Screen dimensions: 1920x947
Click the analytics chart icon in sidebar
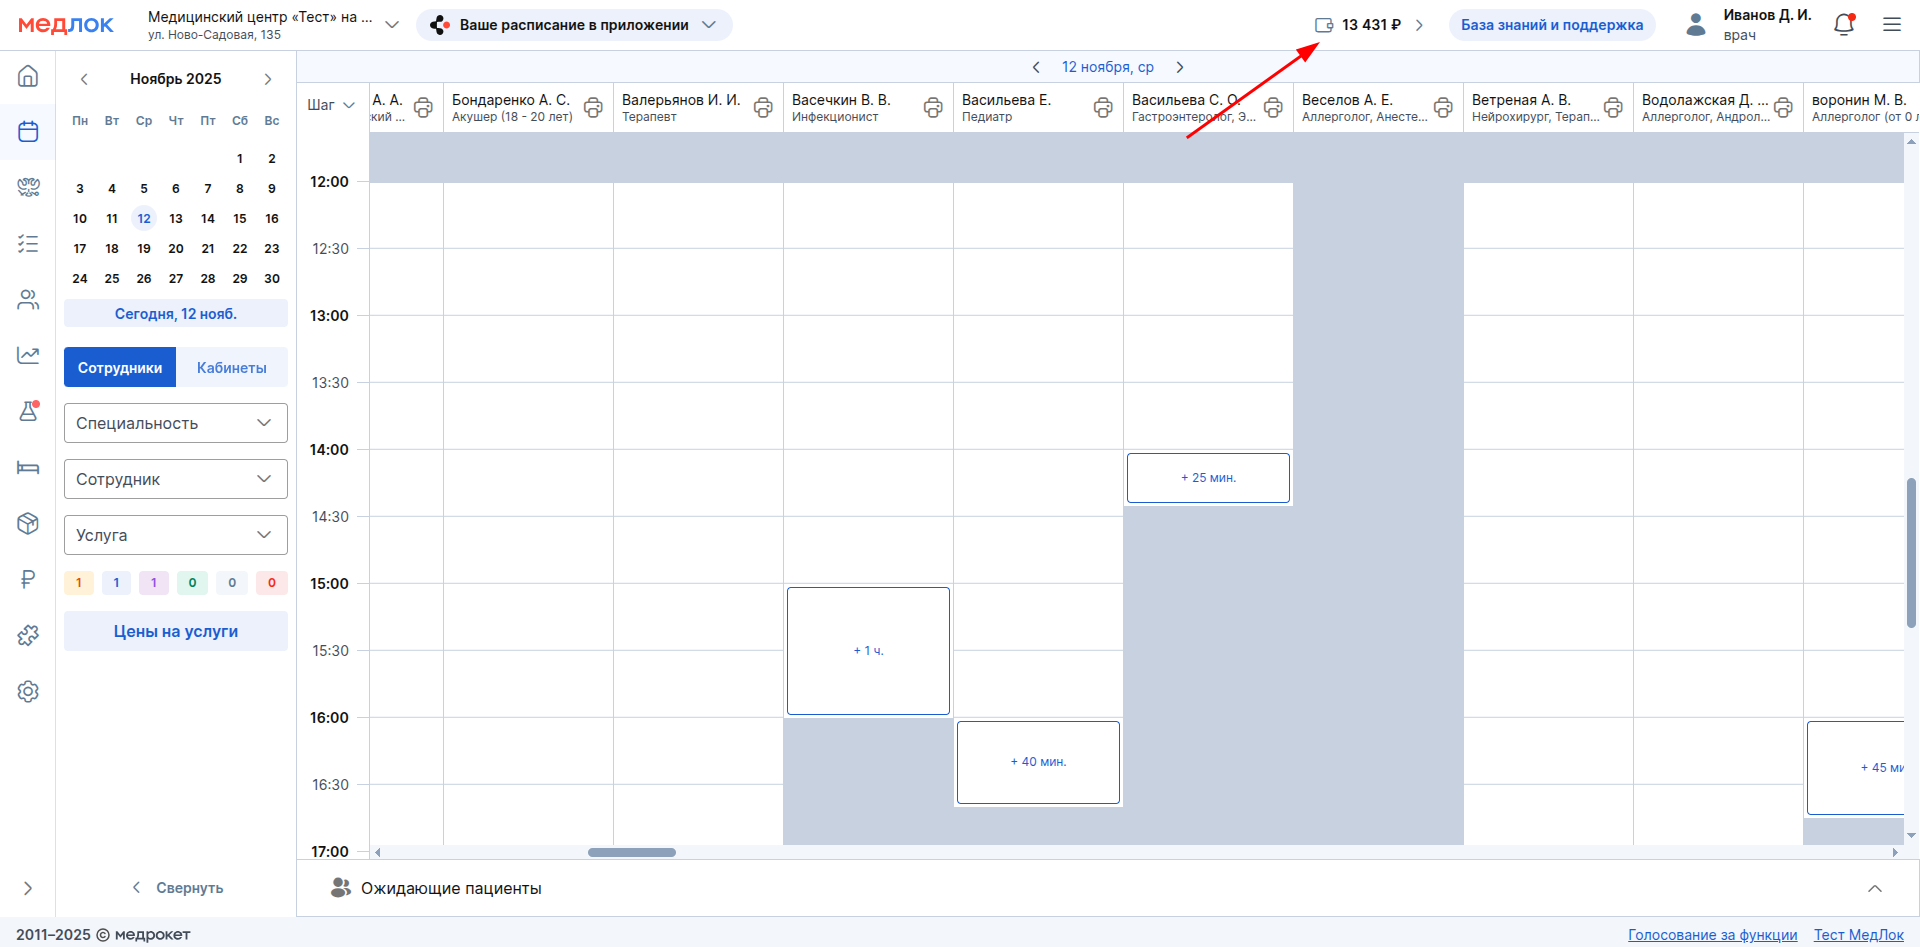(x=28, y=355)
